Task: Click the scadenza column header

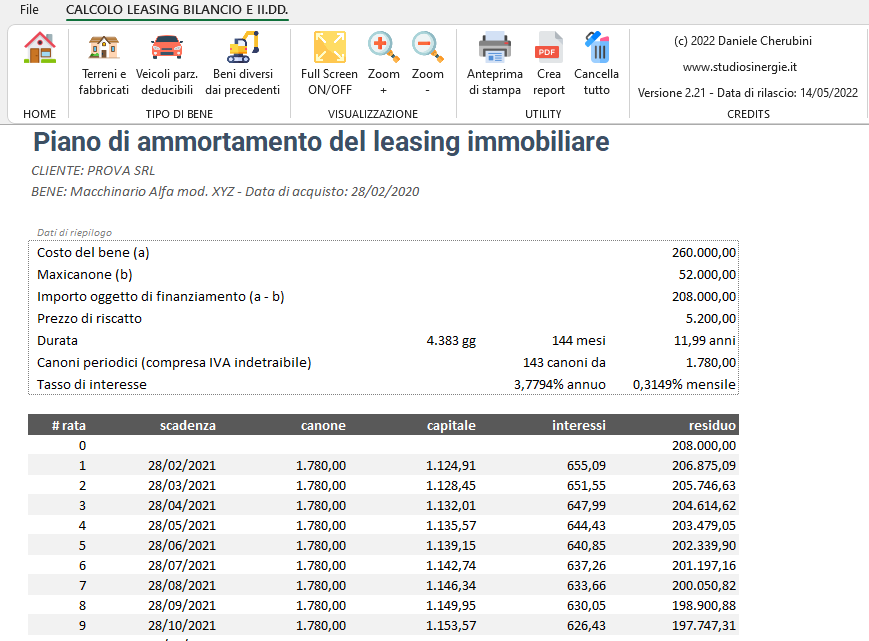Action: click(x=188, y=425)
